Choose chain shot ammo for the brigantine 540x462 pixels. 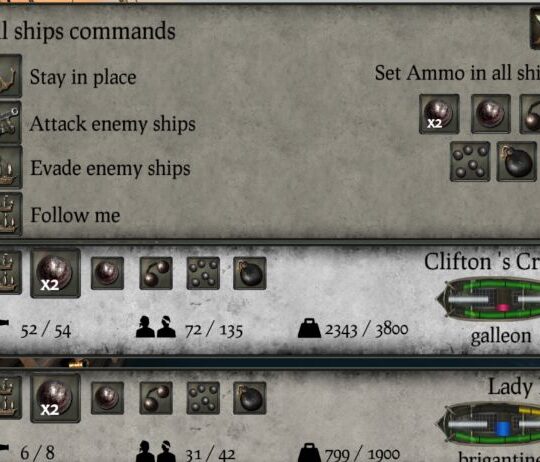coord(156,398)
